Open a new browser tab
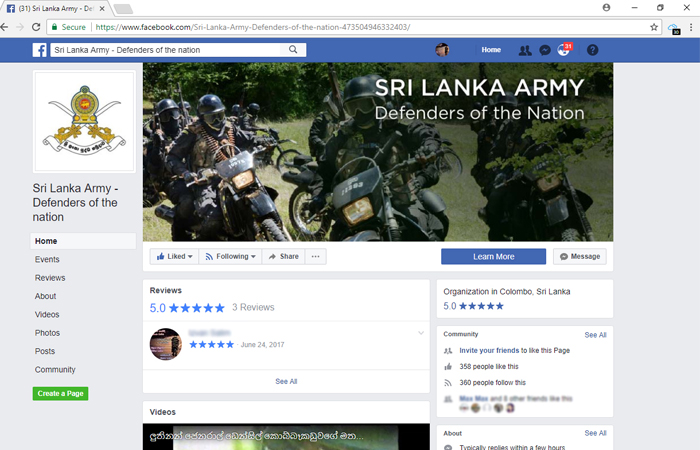This screenshot has height=450, width=700. pos(123,8)
